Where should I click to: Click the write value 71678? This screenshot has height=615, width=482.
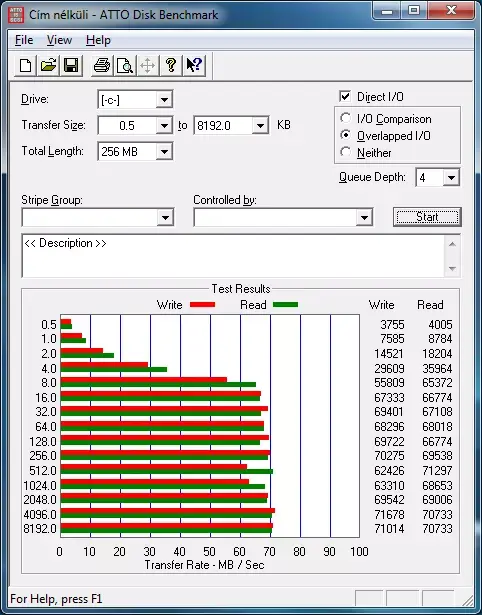(389, 514)
